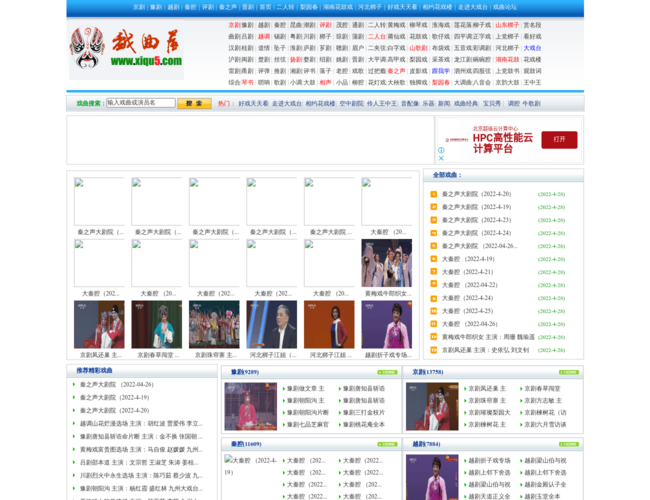Screen dimensions: 650x500
Task: Select 京剧 in the top navigation bar
Action: click(139, 7)
